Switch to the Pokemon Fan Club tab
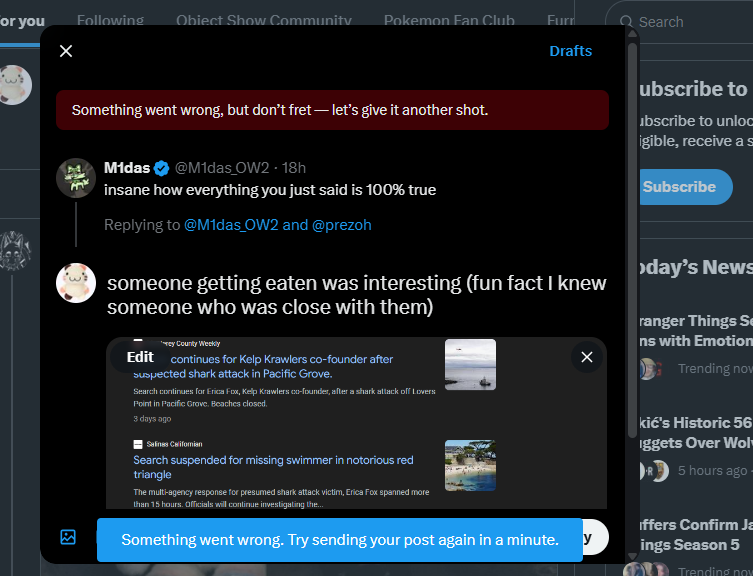The height and width of the screenshot is (576, 753). tap(449, 21)
